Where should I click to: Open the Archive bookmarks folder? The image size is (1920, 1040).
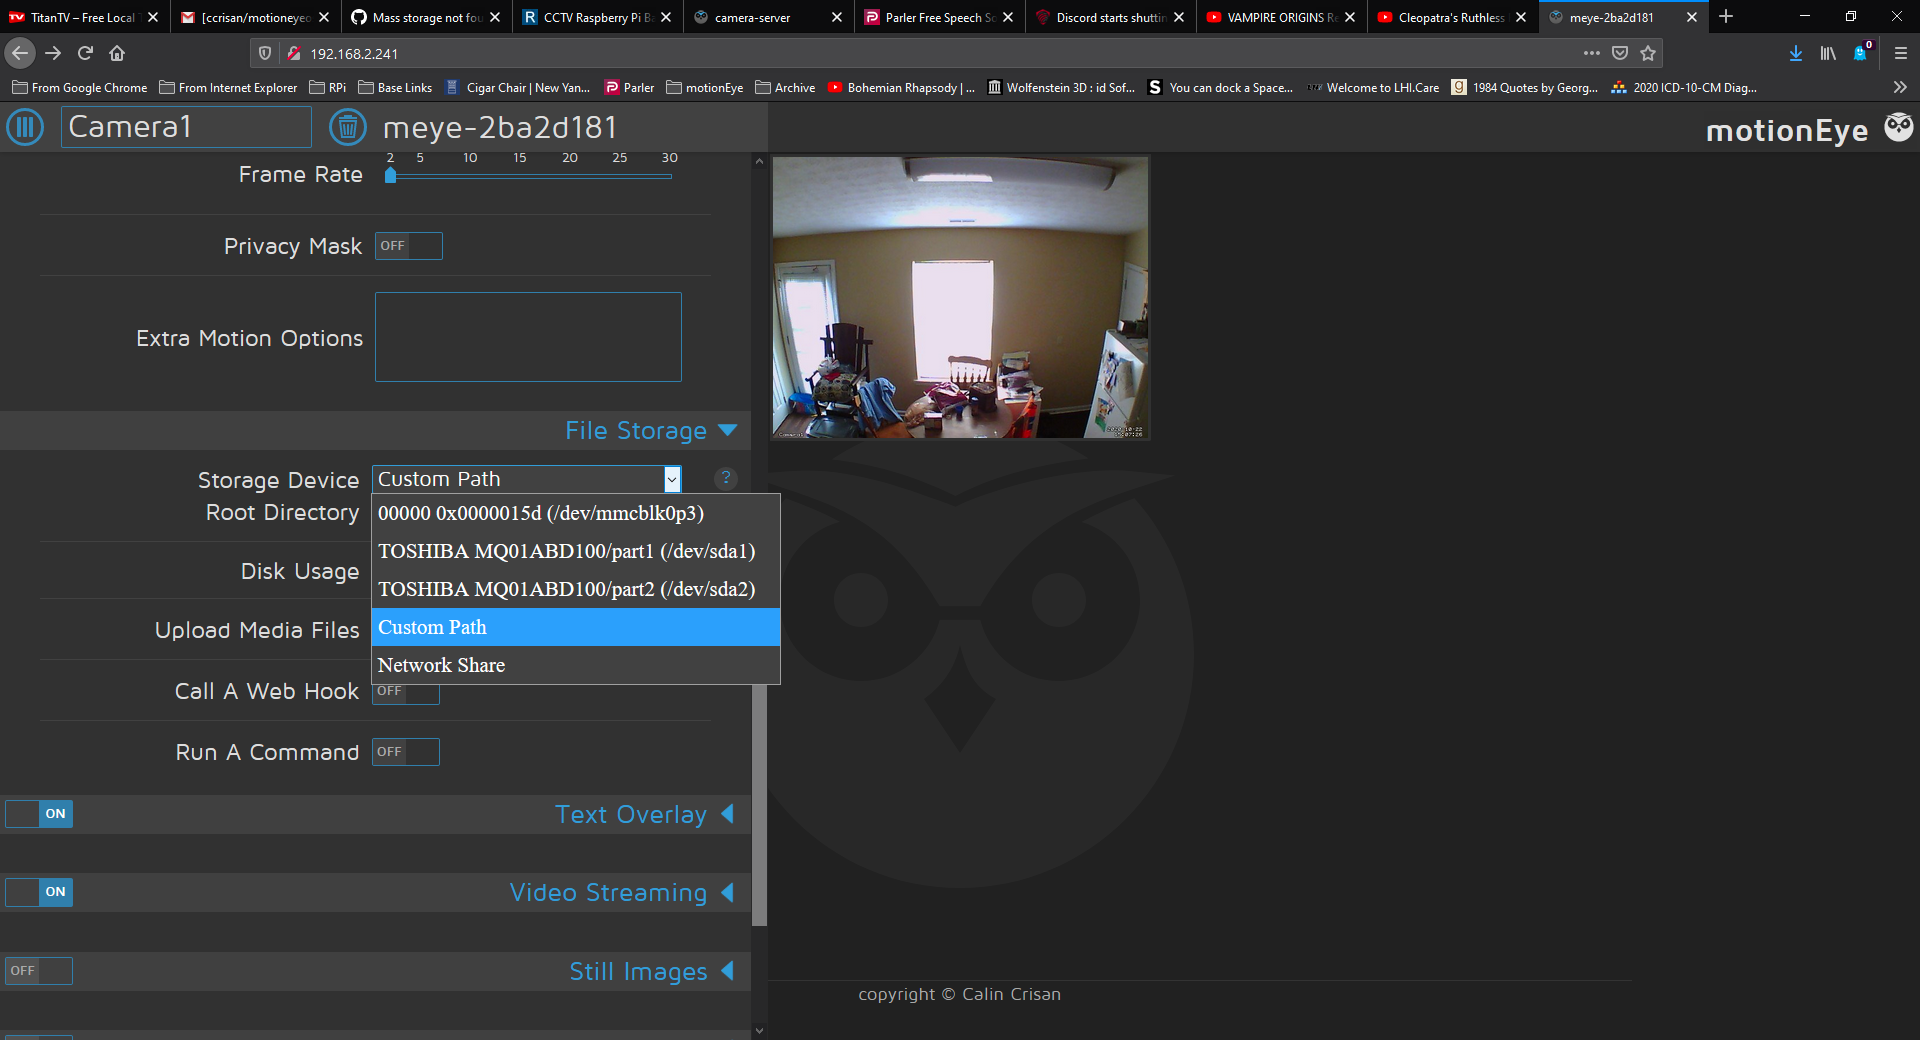pyautogui.click(x=785, y=87)
